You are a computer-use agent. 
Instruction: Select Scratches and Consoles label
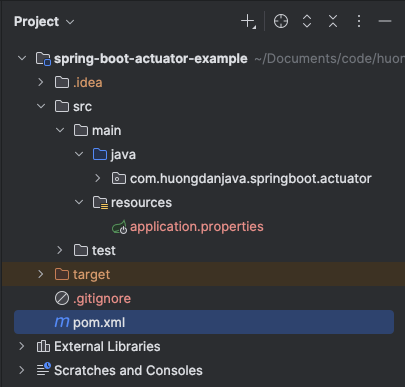(128, 371)
